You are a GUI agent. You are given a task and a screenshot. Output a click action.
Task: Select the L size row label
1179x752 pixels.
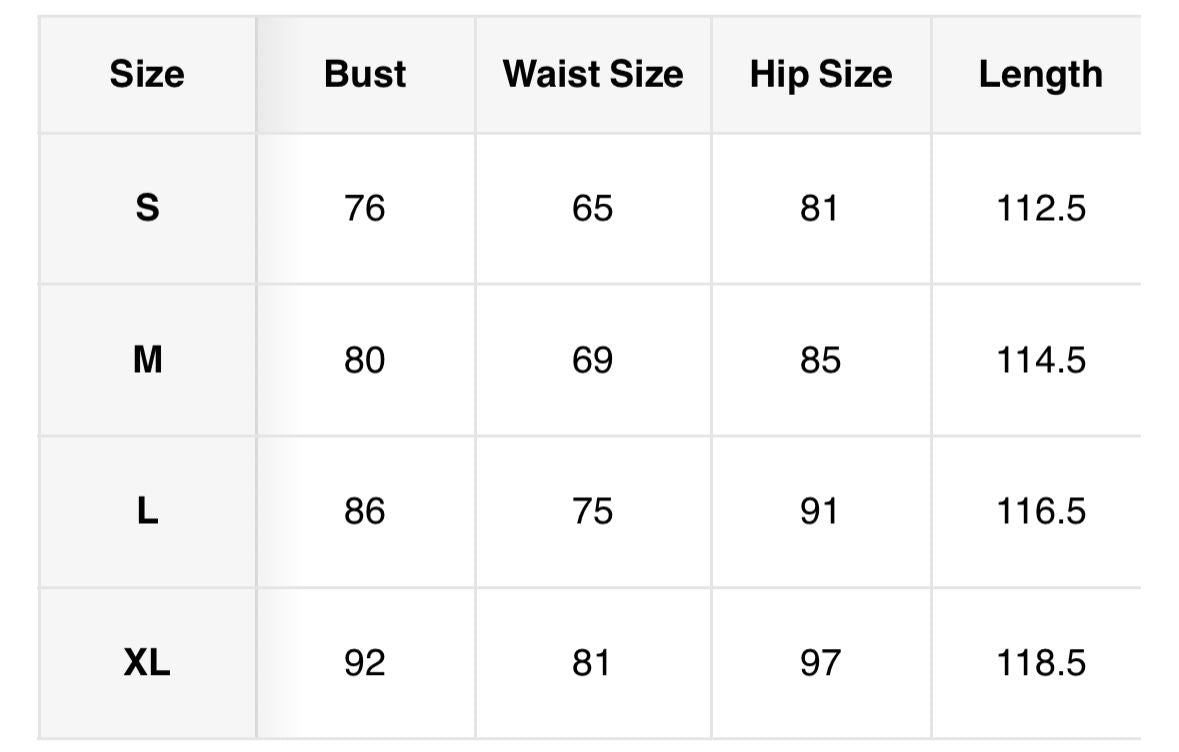(x=147, y=512)
